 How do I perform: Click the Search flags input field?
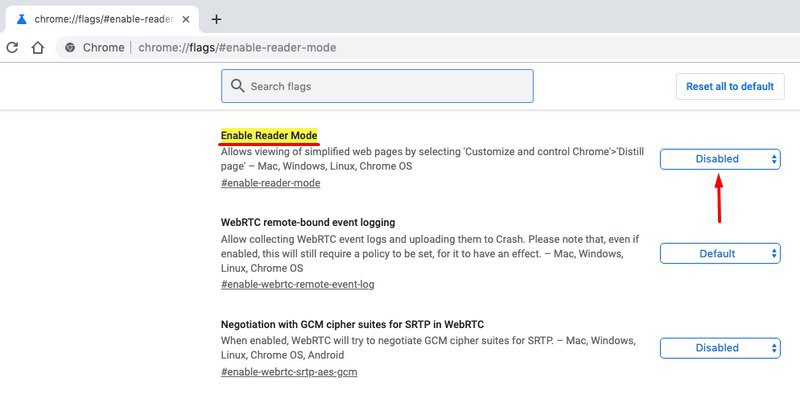377,86
